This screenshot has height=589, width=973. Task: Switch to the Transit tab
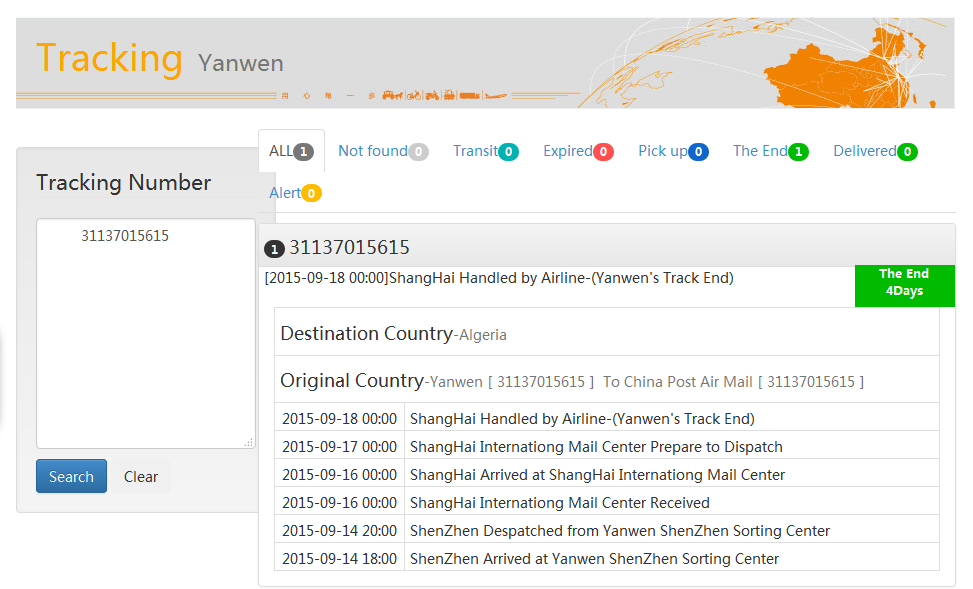pyautogui.click(x=485, y=151)
